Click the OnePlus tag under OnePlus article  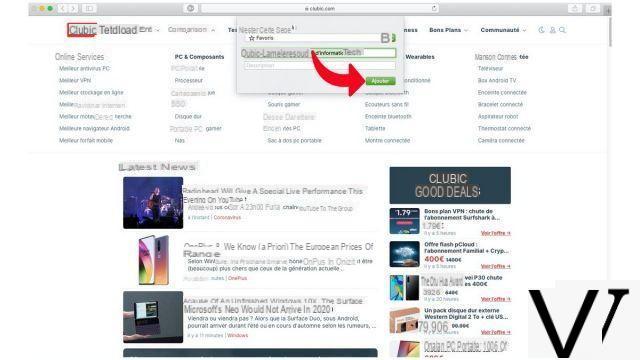(237, 278)
